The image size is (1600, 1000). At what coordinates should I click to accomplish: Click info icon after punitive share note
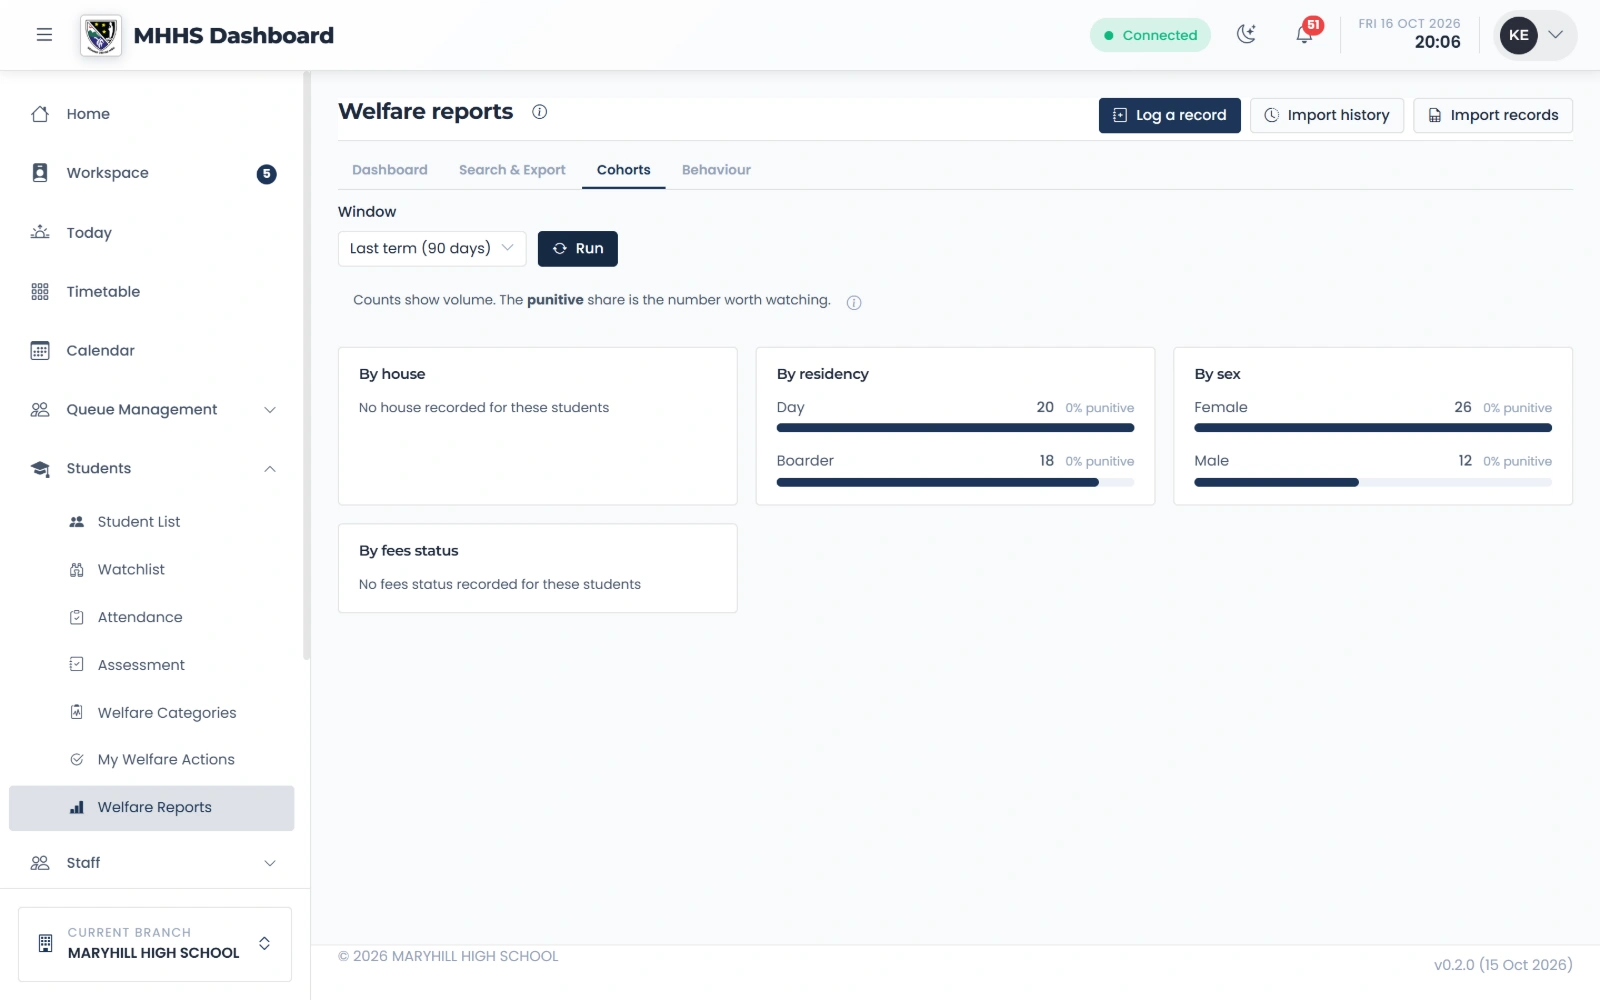tap(854, 303)
